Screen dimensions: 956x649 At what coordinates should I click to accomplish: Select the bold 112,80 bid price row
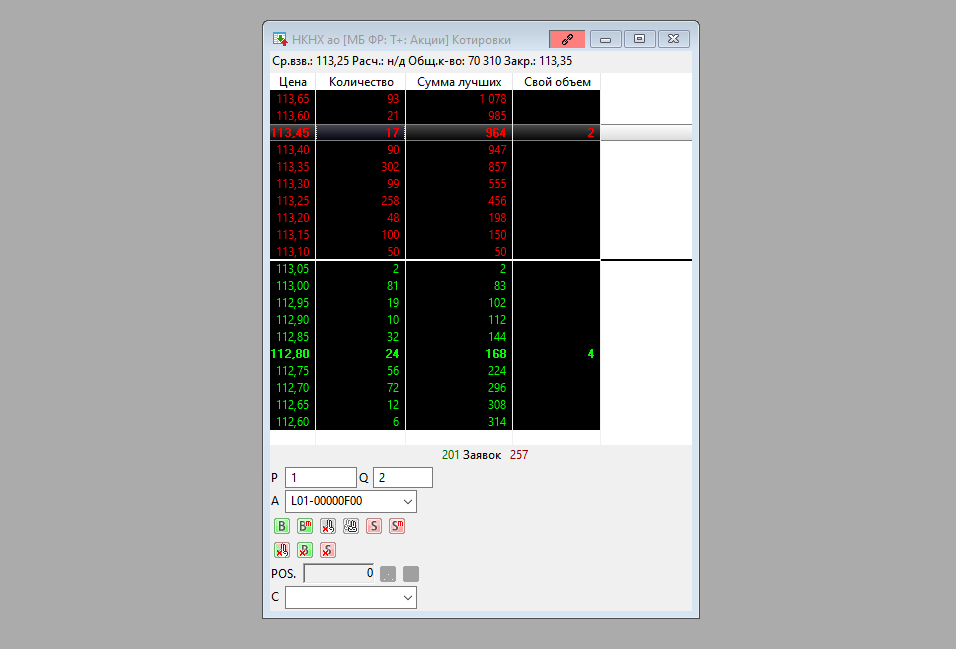coord(292,354)
